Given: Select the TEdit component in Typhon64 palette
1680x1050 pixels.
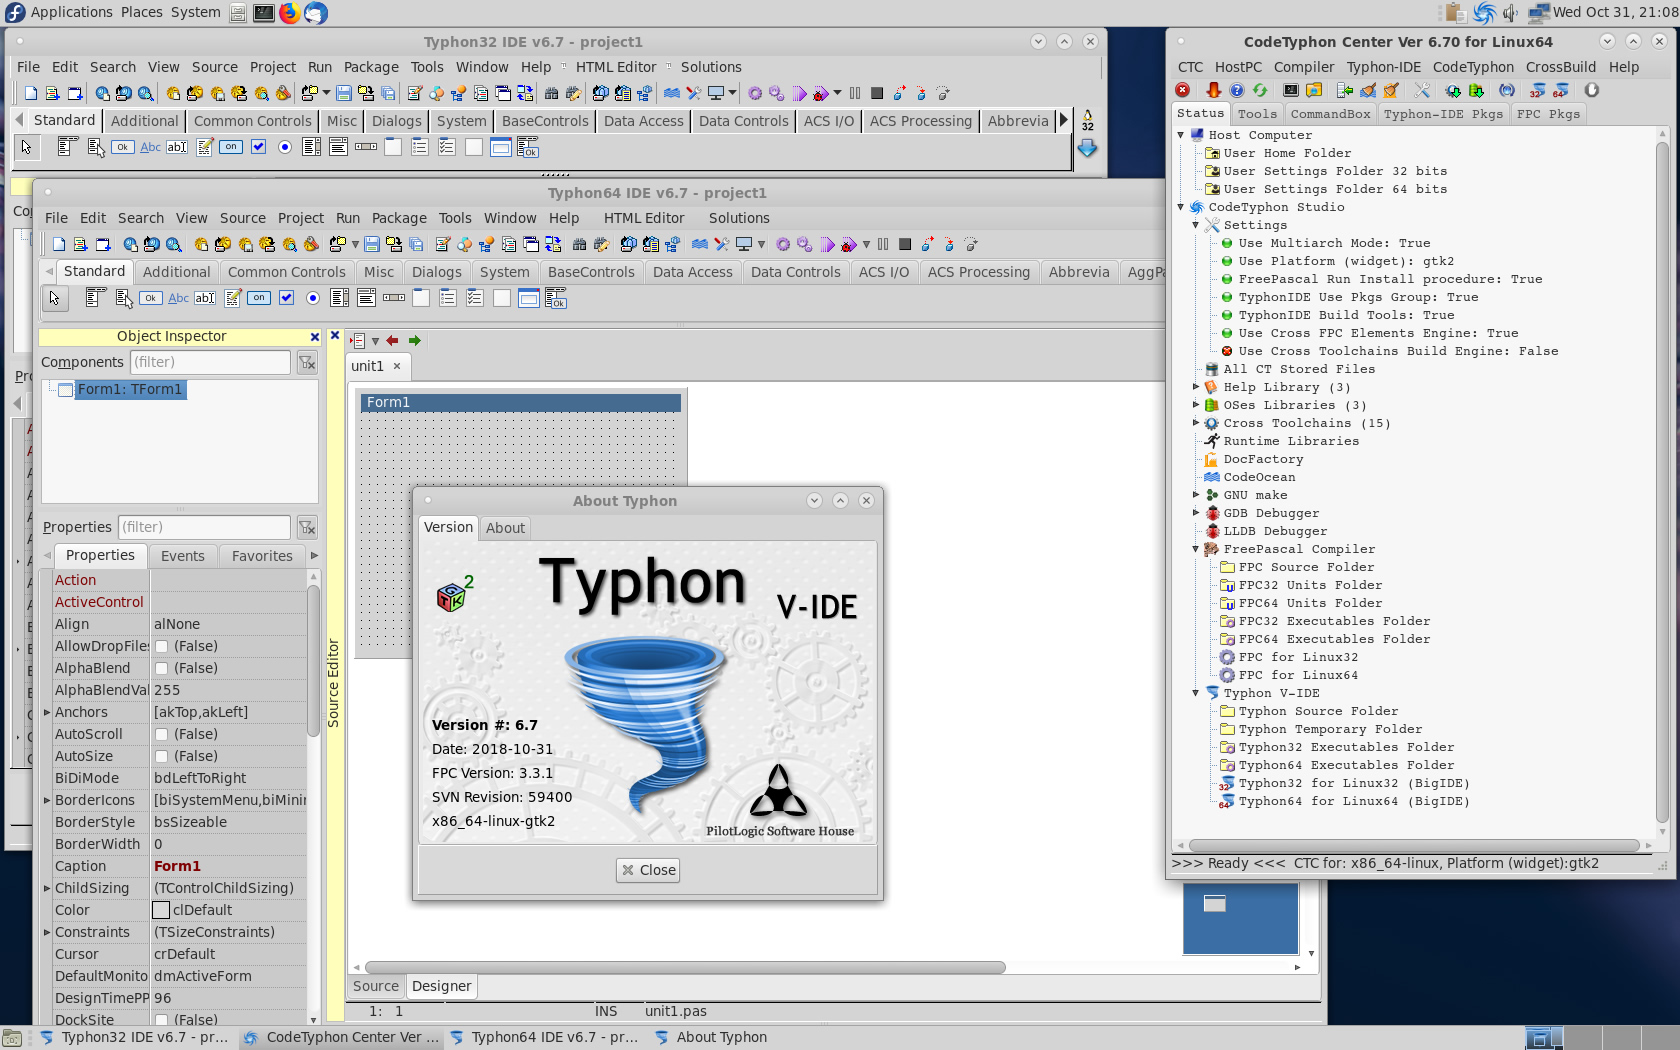Looking at the screenshot, I should (x=205, y=298).
